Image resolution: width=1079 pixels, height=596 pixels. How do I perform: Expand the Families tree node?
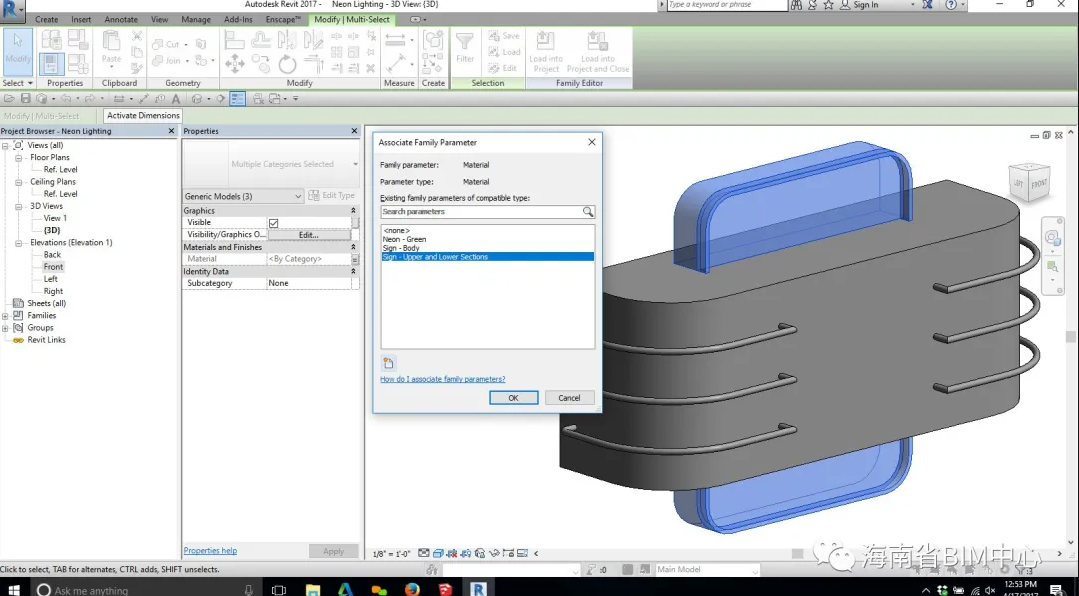[x=6, y=316]
